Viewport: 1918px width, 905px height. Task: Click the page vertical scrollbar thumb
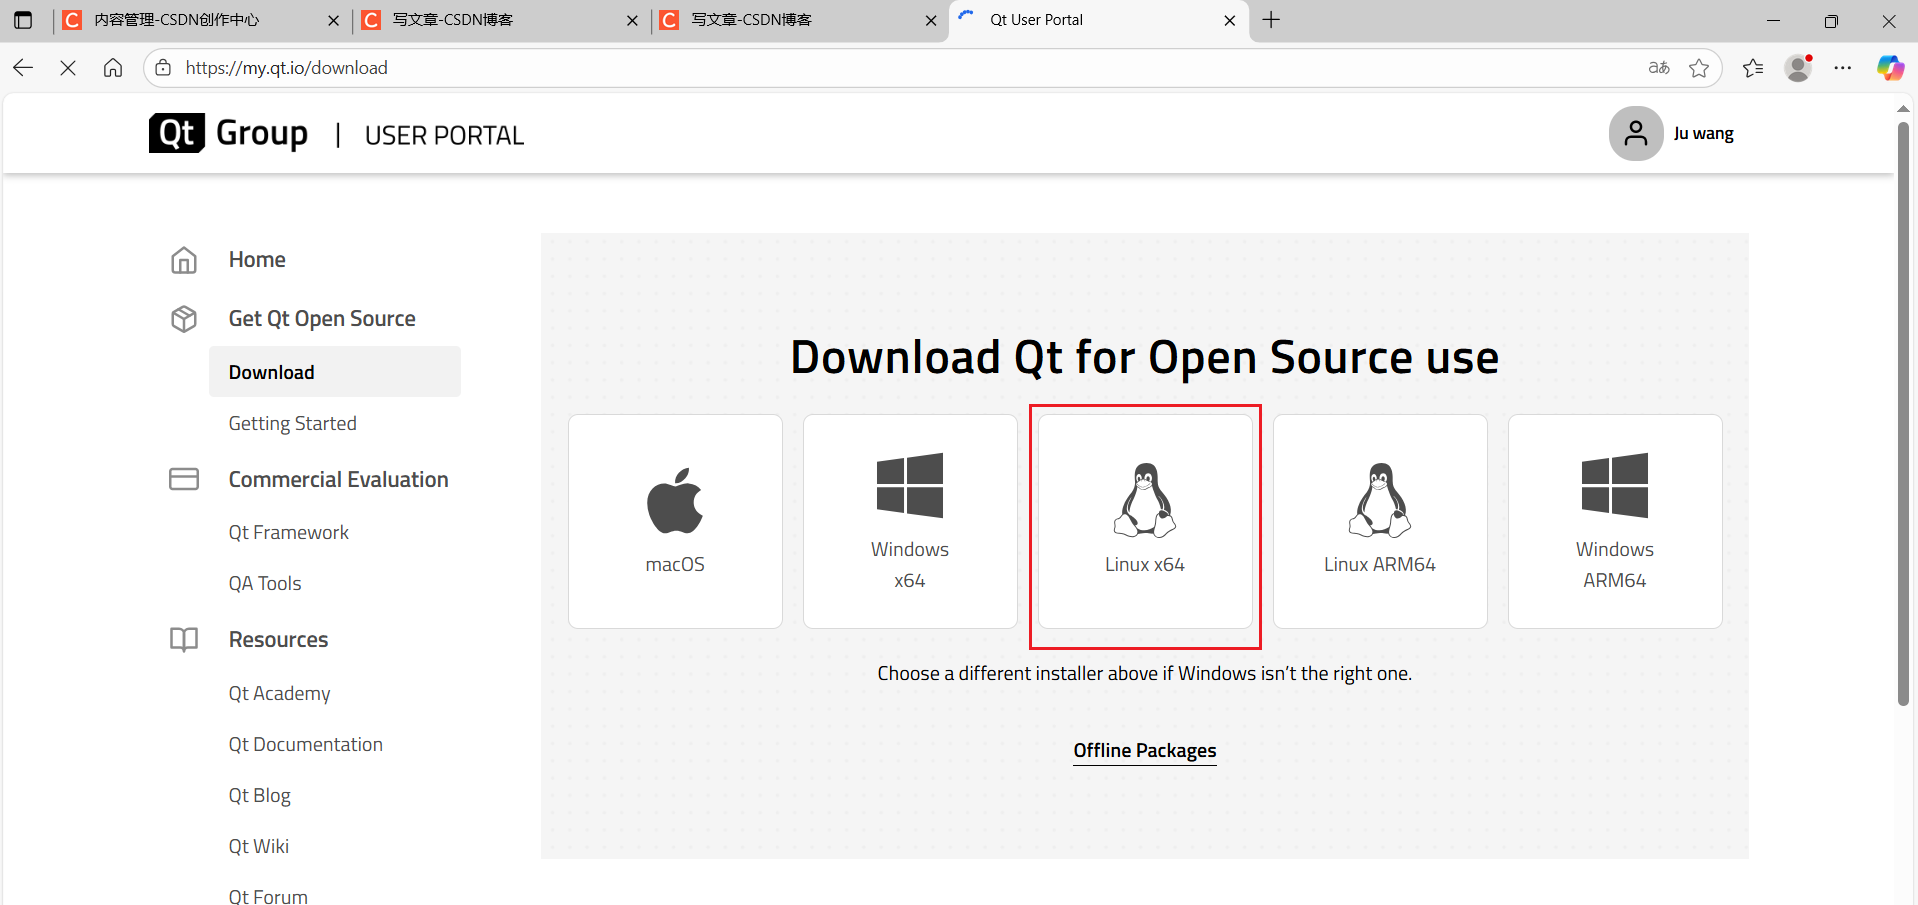(x=1903, y=414)
